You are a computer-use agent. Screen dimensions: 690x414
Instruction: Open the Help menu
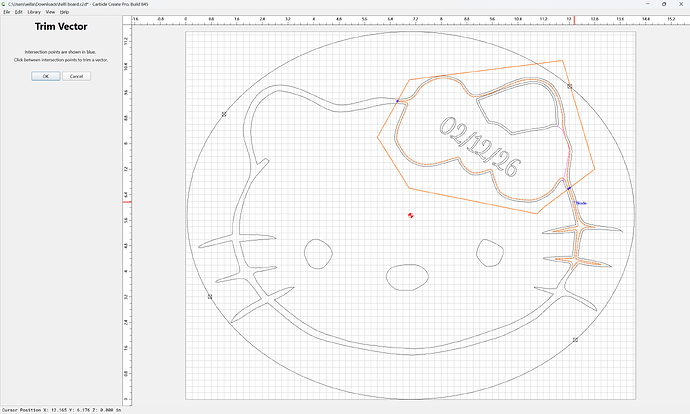pos(64,12)
